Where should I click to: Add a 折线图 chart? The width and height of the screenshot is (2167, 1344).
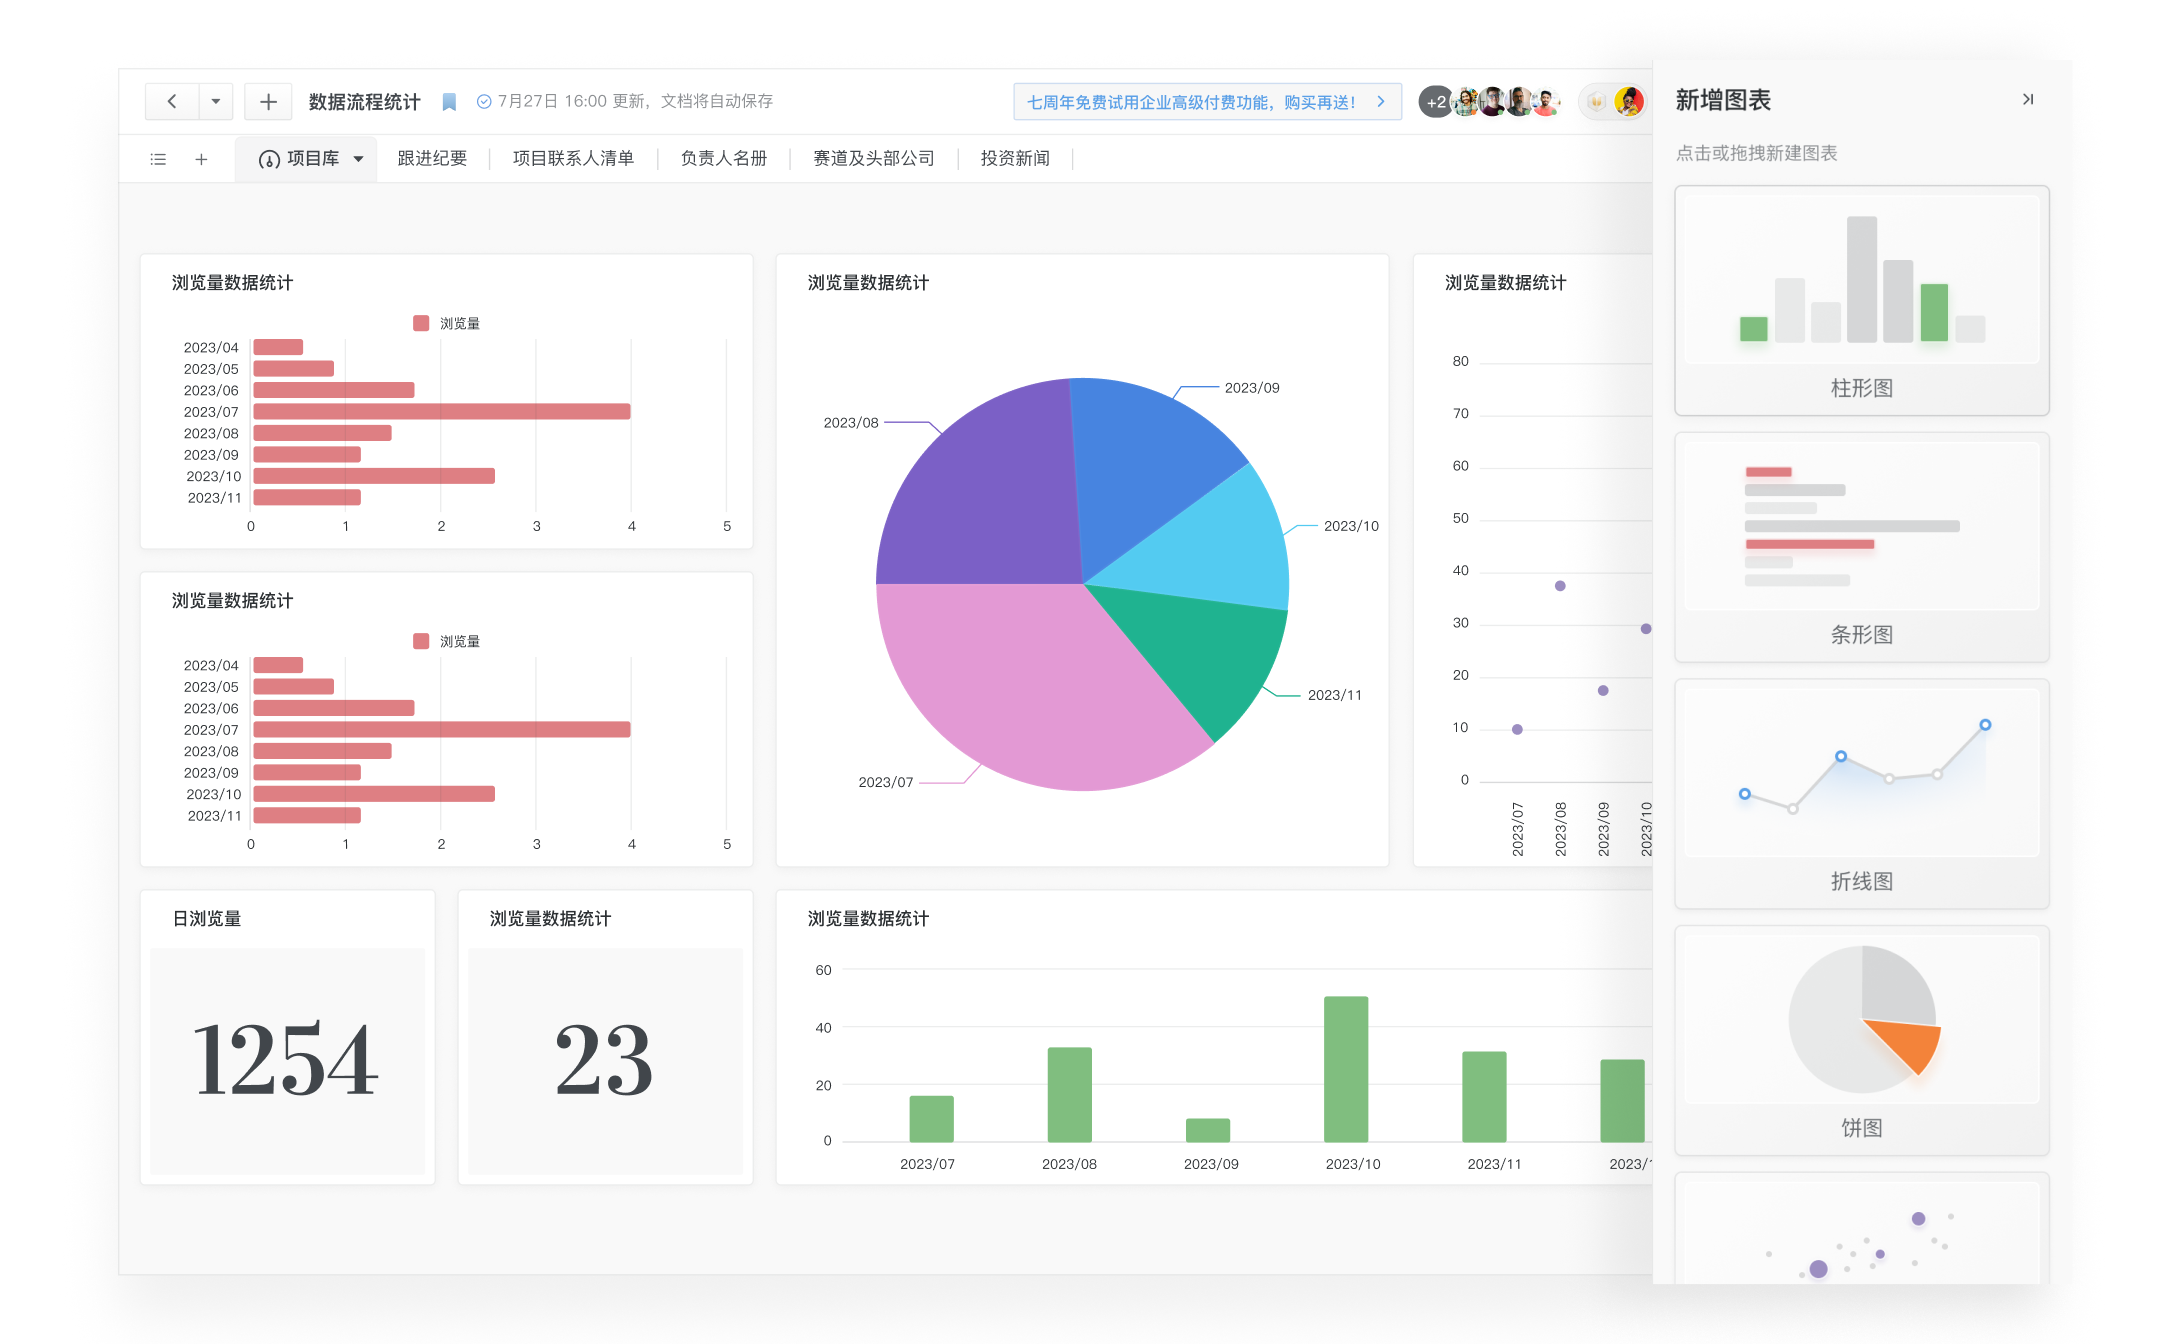1861,794
